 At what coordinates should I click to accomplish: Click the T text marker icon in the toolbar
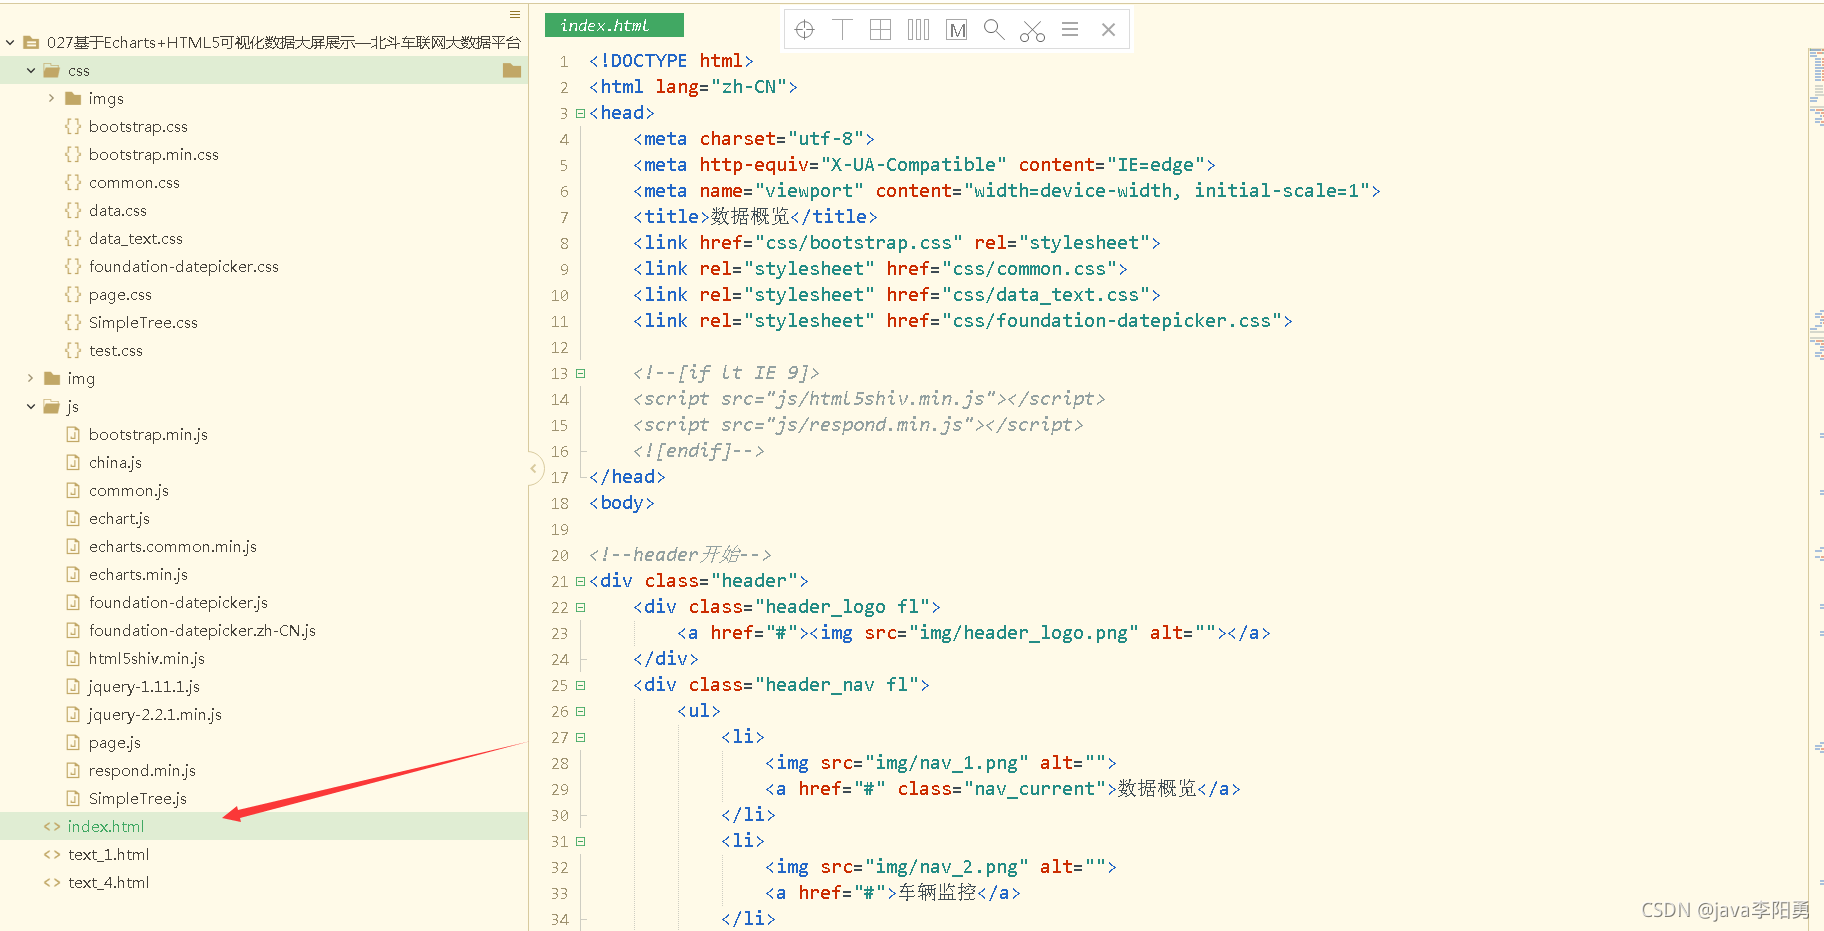(x=842, y=29)
